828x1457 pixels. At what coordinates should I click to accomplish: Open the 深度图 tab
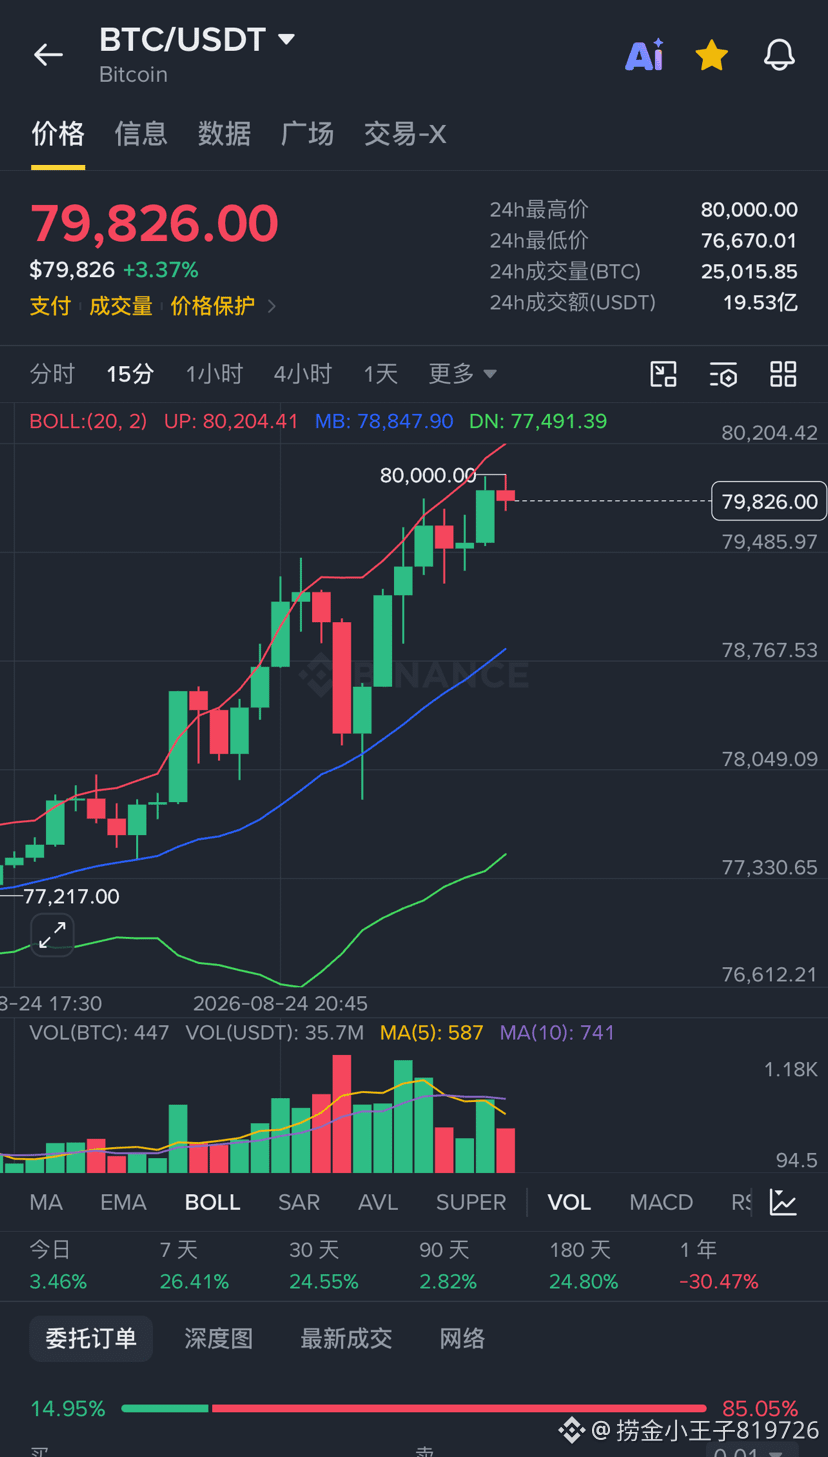219,1339
